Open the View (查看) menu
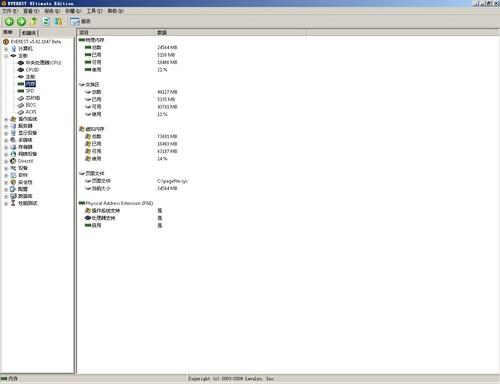Viewport: 500px width, 384px height. point(31,11)
